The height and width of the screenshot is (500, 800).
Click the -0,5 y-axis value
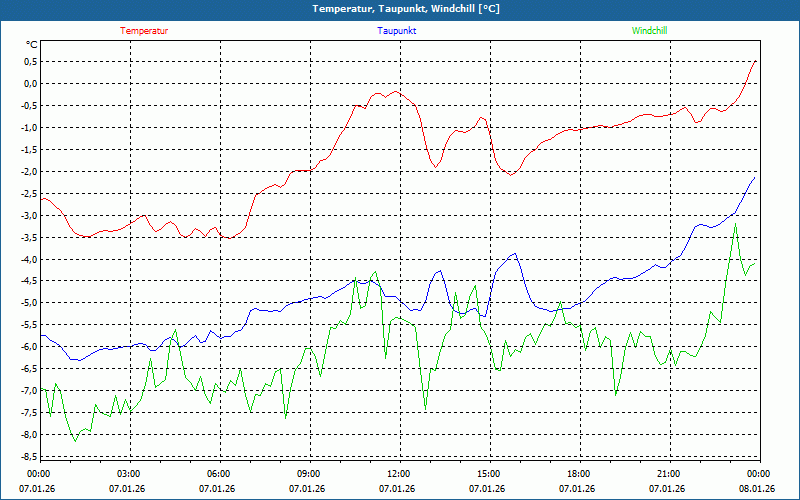(x=30, y=106)
